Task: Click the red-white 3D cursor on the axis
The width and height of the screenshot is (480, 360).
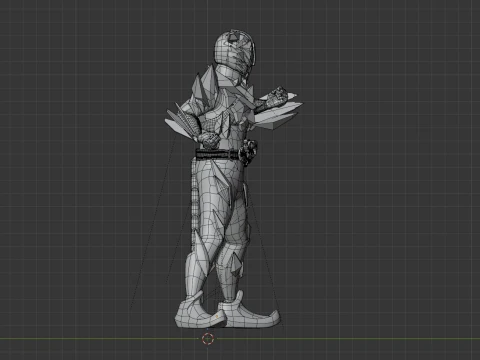Action: (208, 339)
